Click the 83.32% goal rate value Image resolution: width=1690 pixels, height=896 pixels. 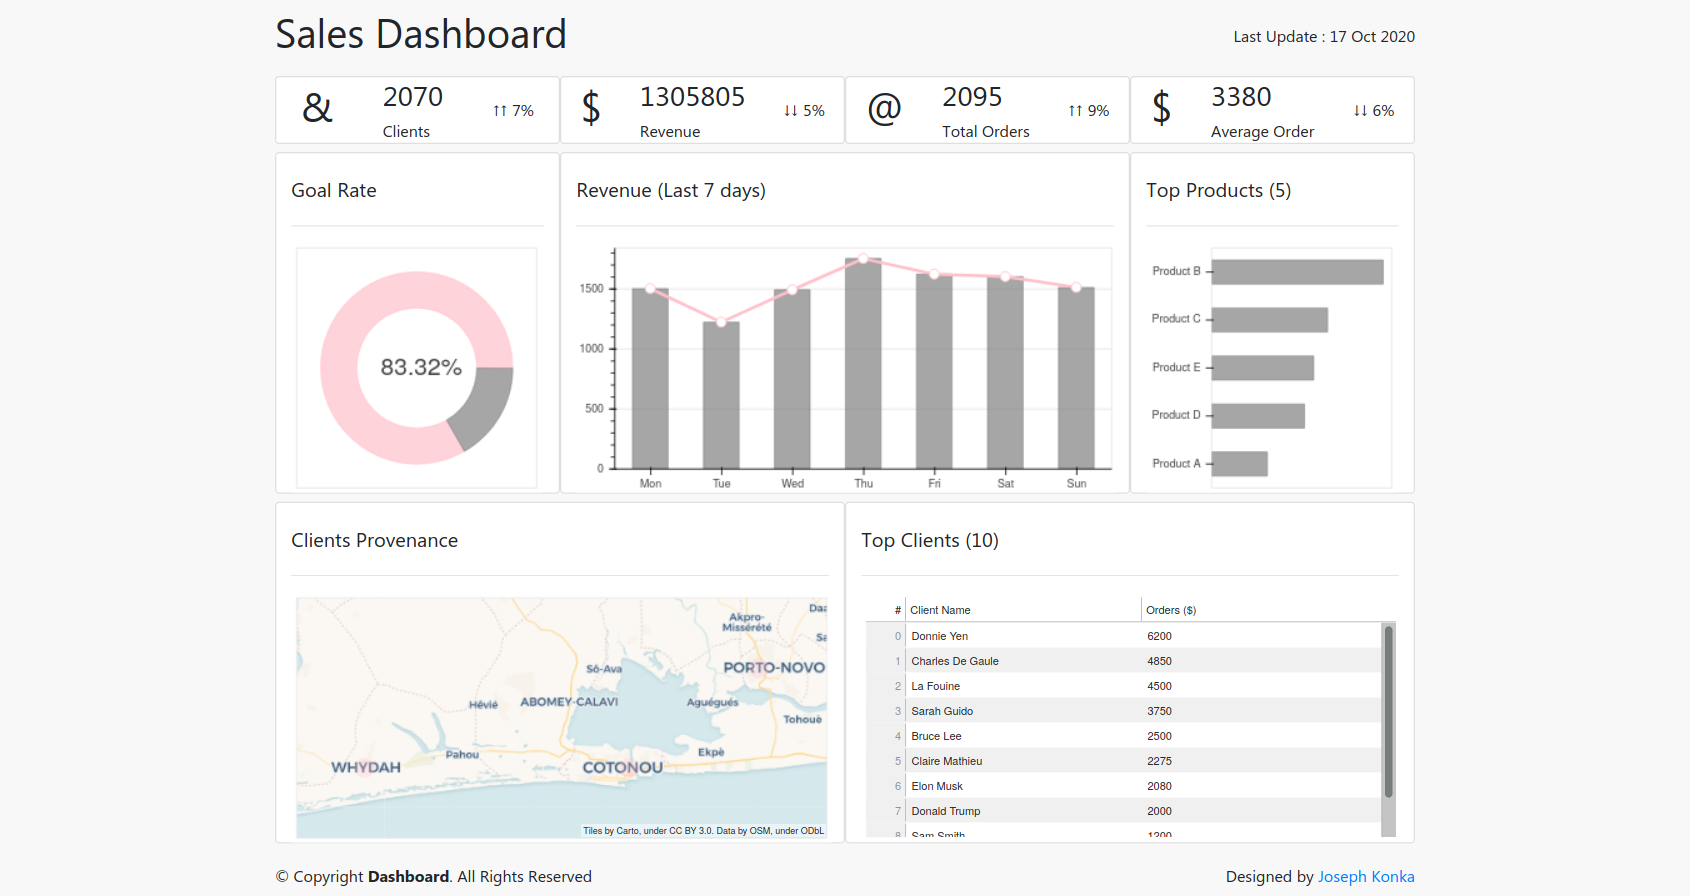tap(421, 367)
